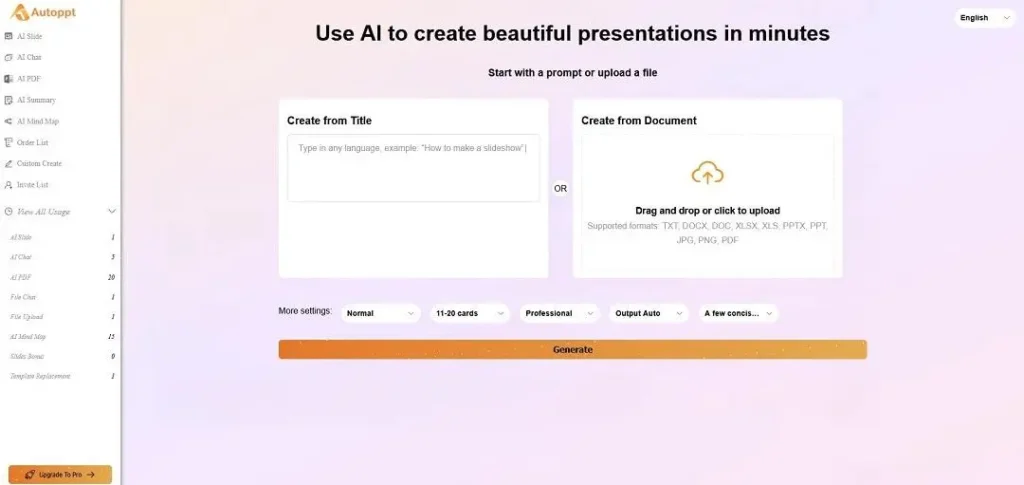Click the cloud upload icon
Image resolution: width=1024 pixels, height=485 pixels.
point(707,173)
